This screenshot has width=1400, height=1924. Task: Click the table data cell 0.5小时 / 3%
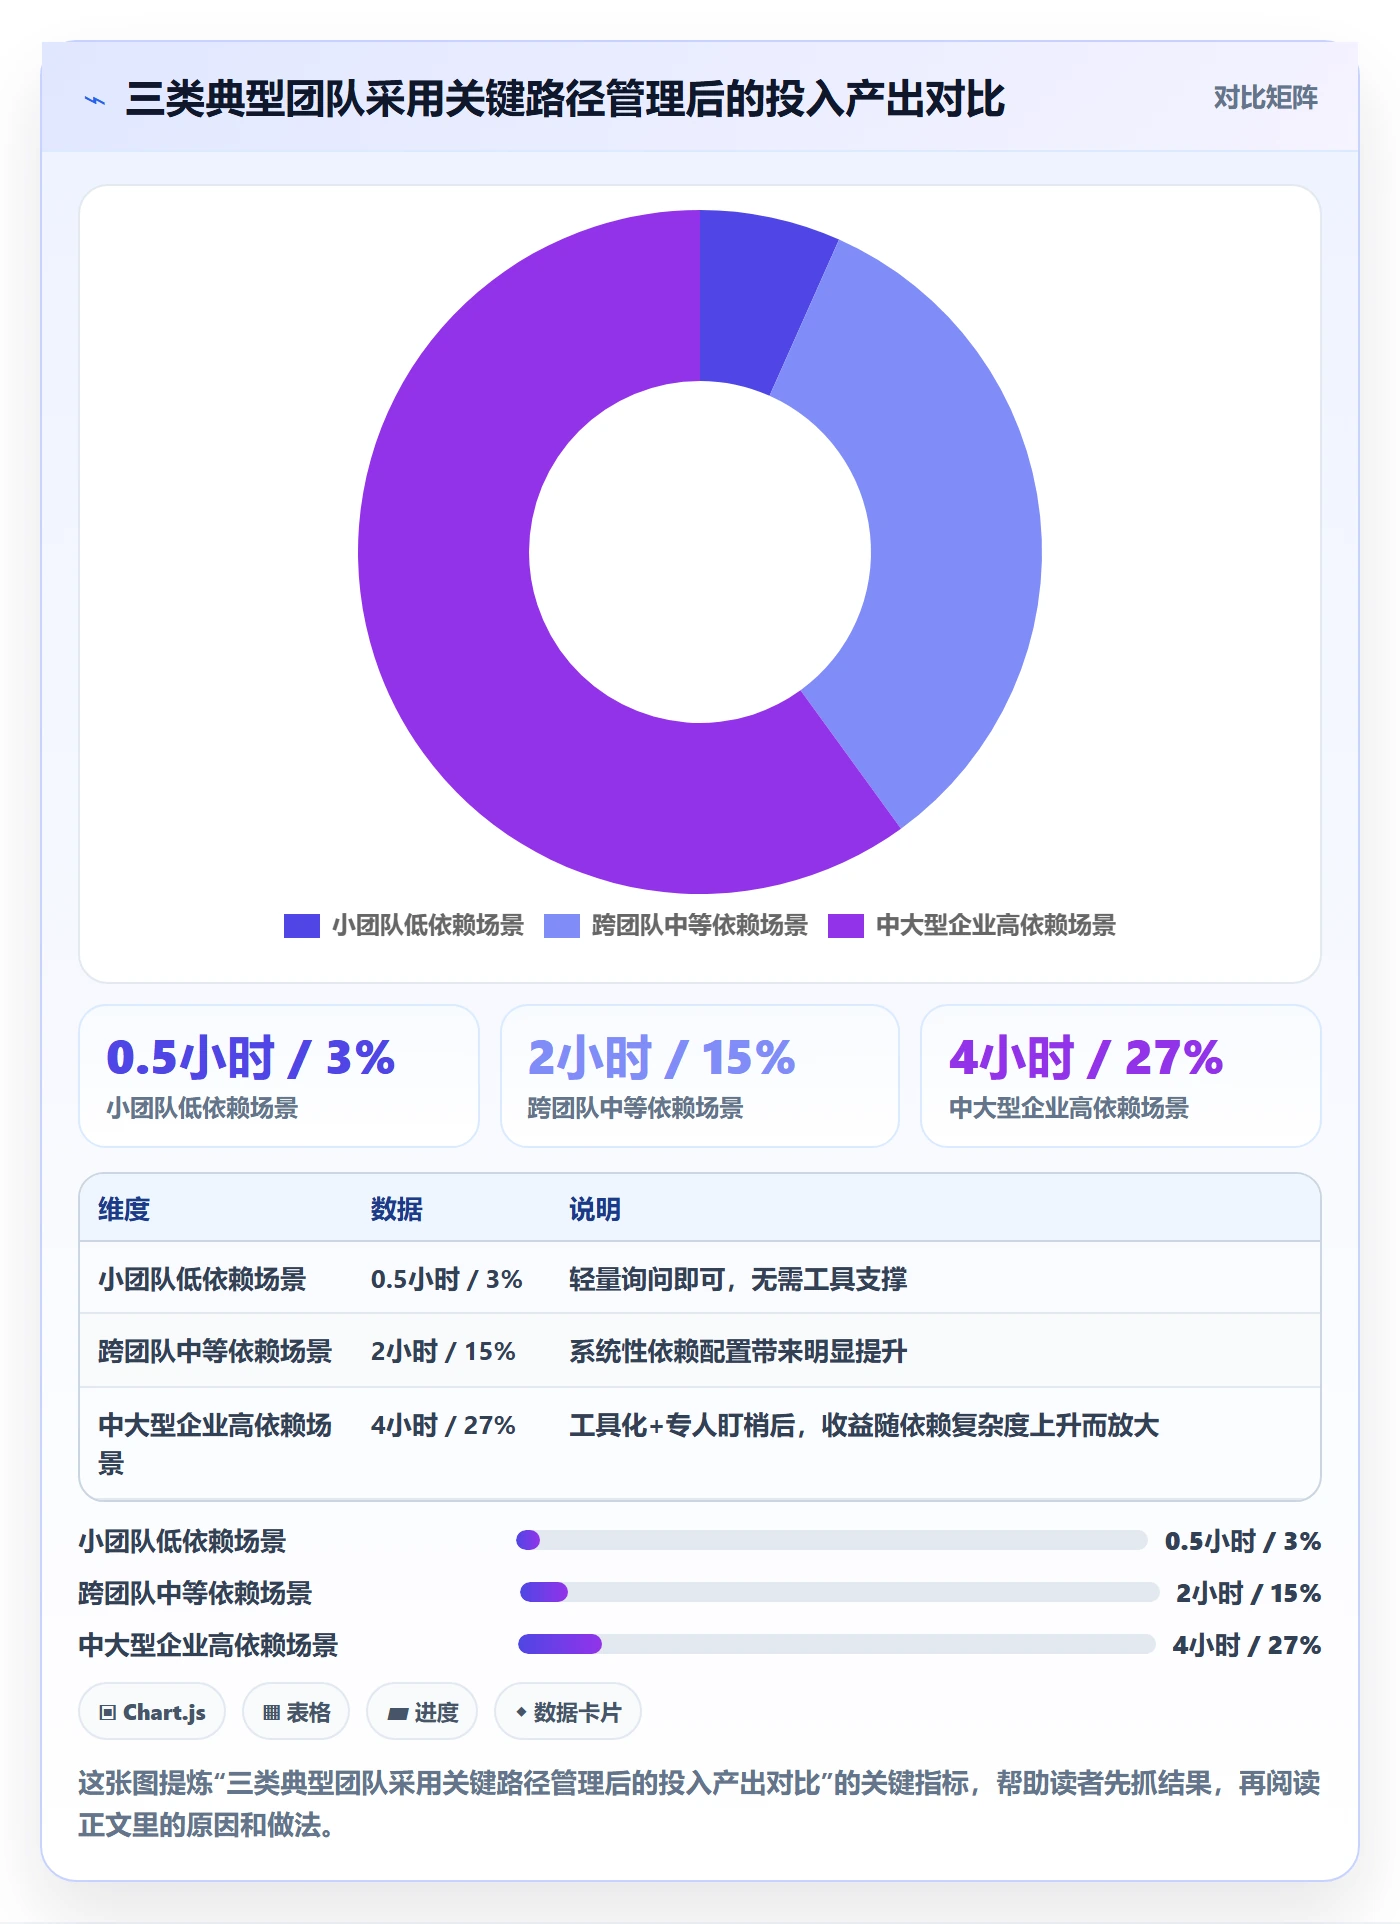447,1279
